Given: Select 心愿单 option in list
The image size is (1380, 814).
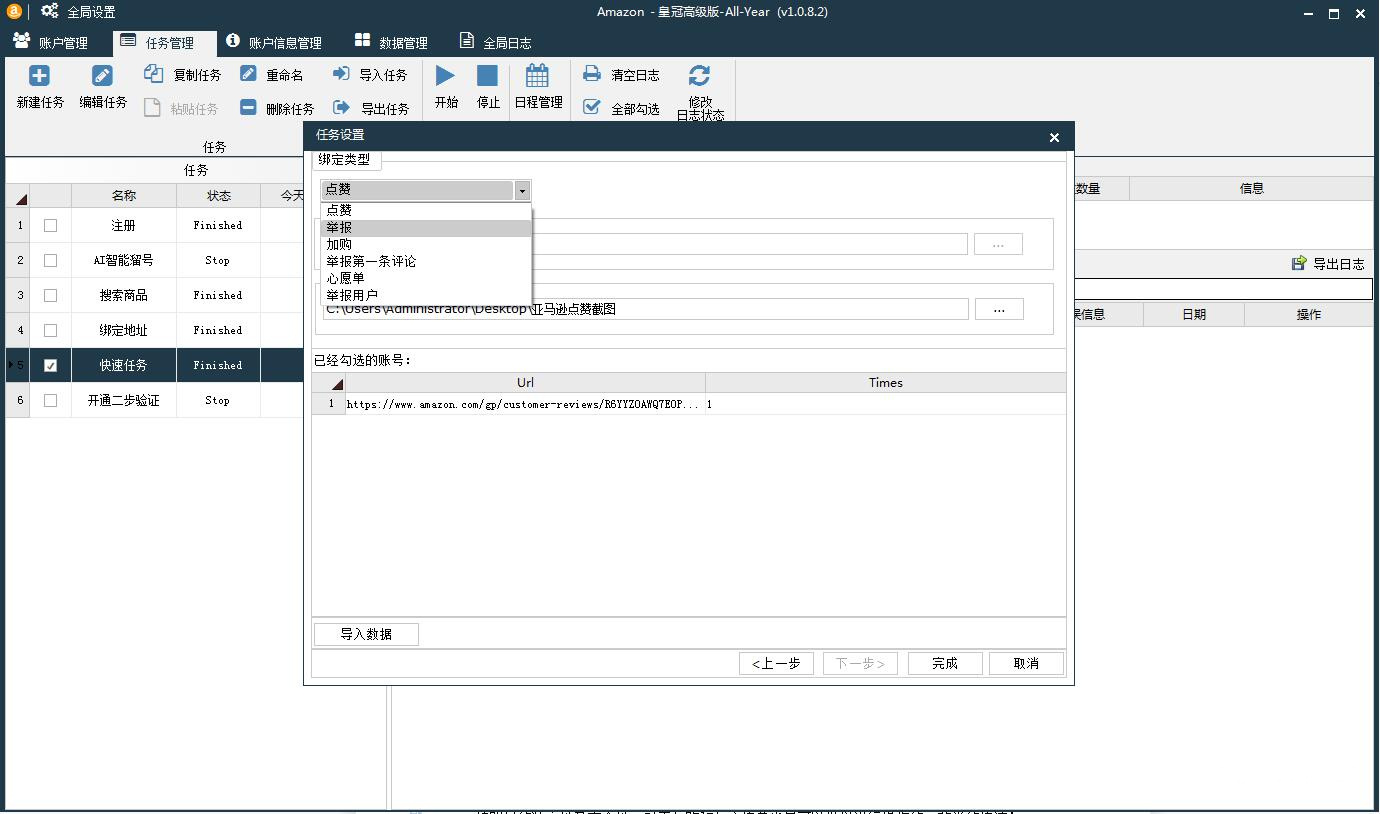Looking at the screenshot, I should 426,278.
